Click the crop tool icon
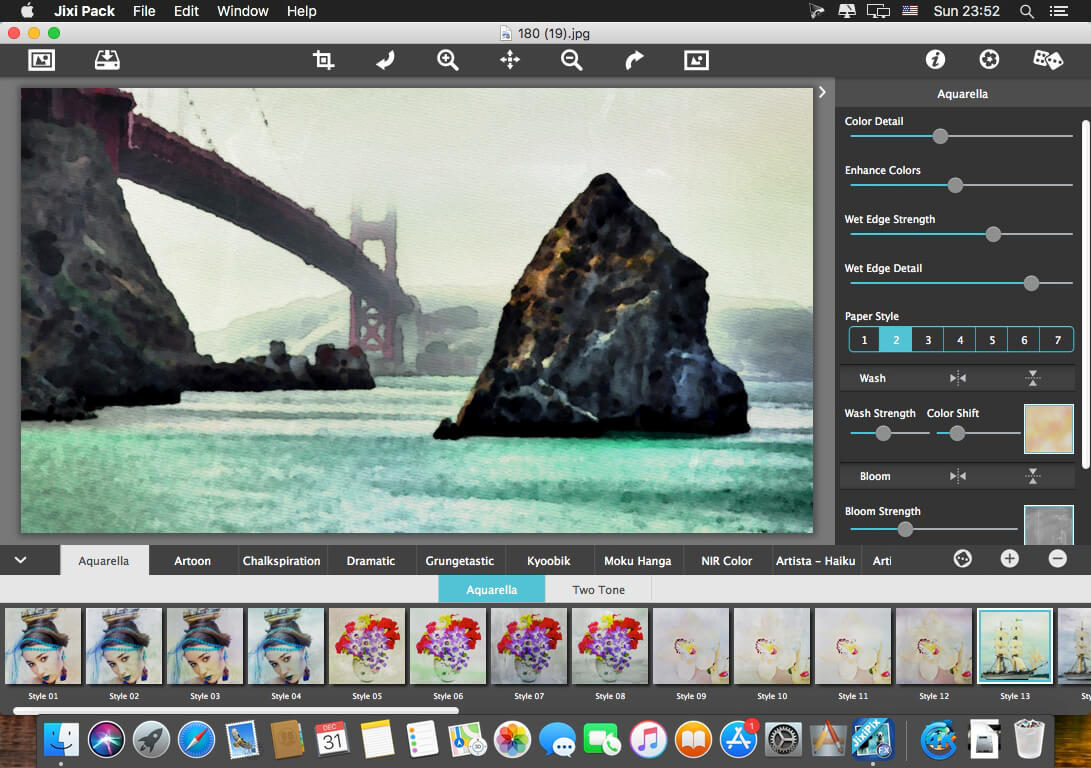 pyautogui.click(x=323, y=60)
